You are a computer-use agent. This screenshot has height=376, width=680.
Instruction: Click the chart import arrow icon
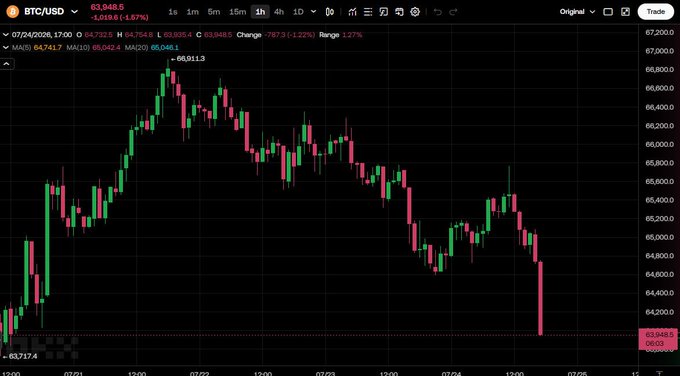click(x=399, y=12)
